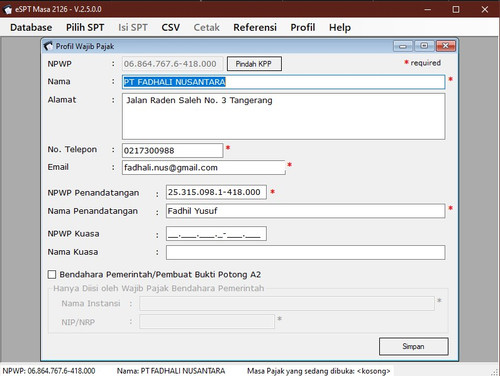Click the Nama Penandatangan field
Image resolution: width=500 pixels, height=376 pixels.
click(305, 211)
